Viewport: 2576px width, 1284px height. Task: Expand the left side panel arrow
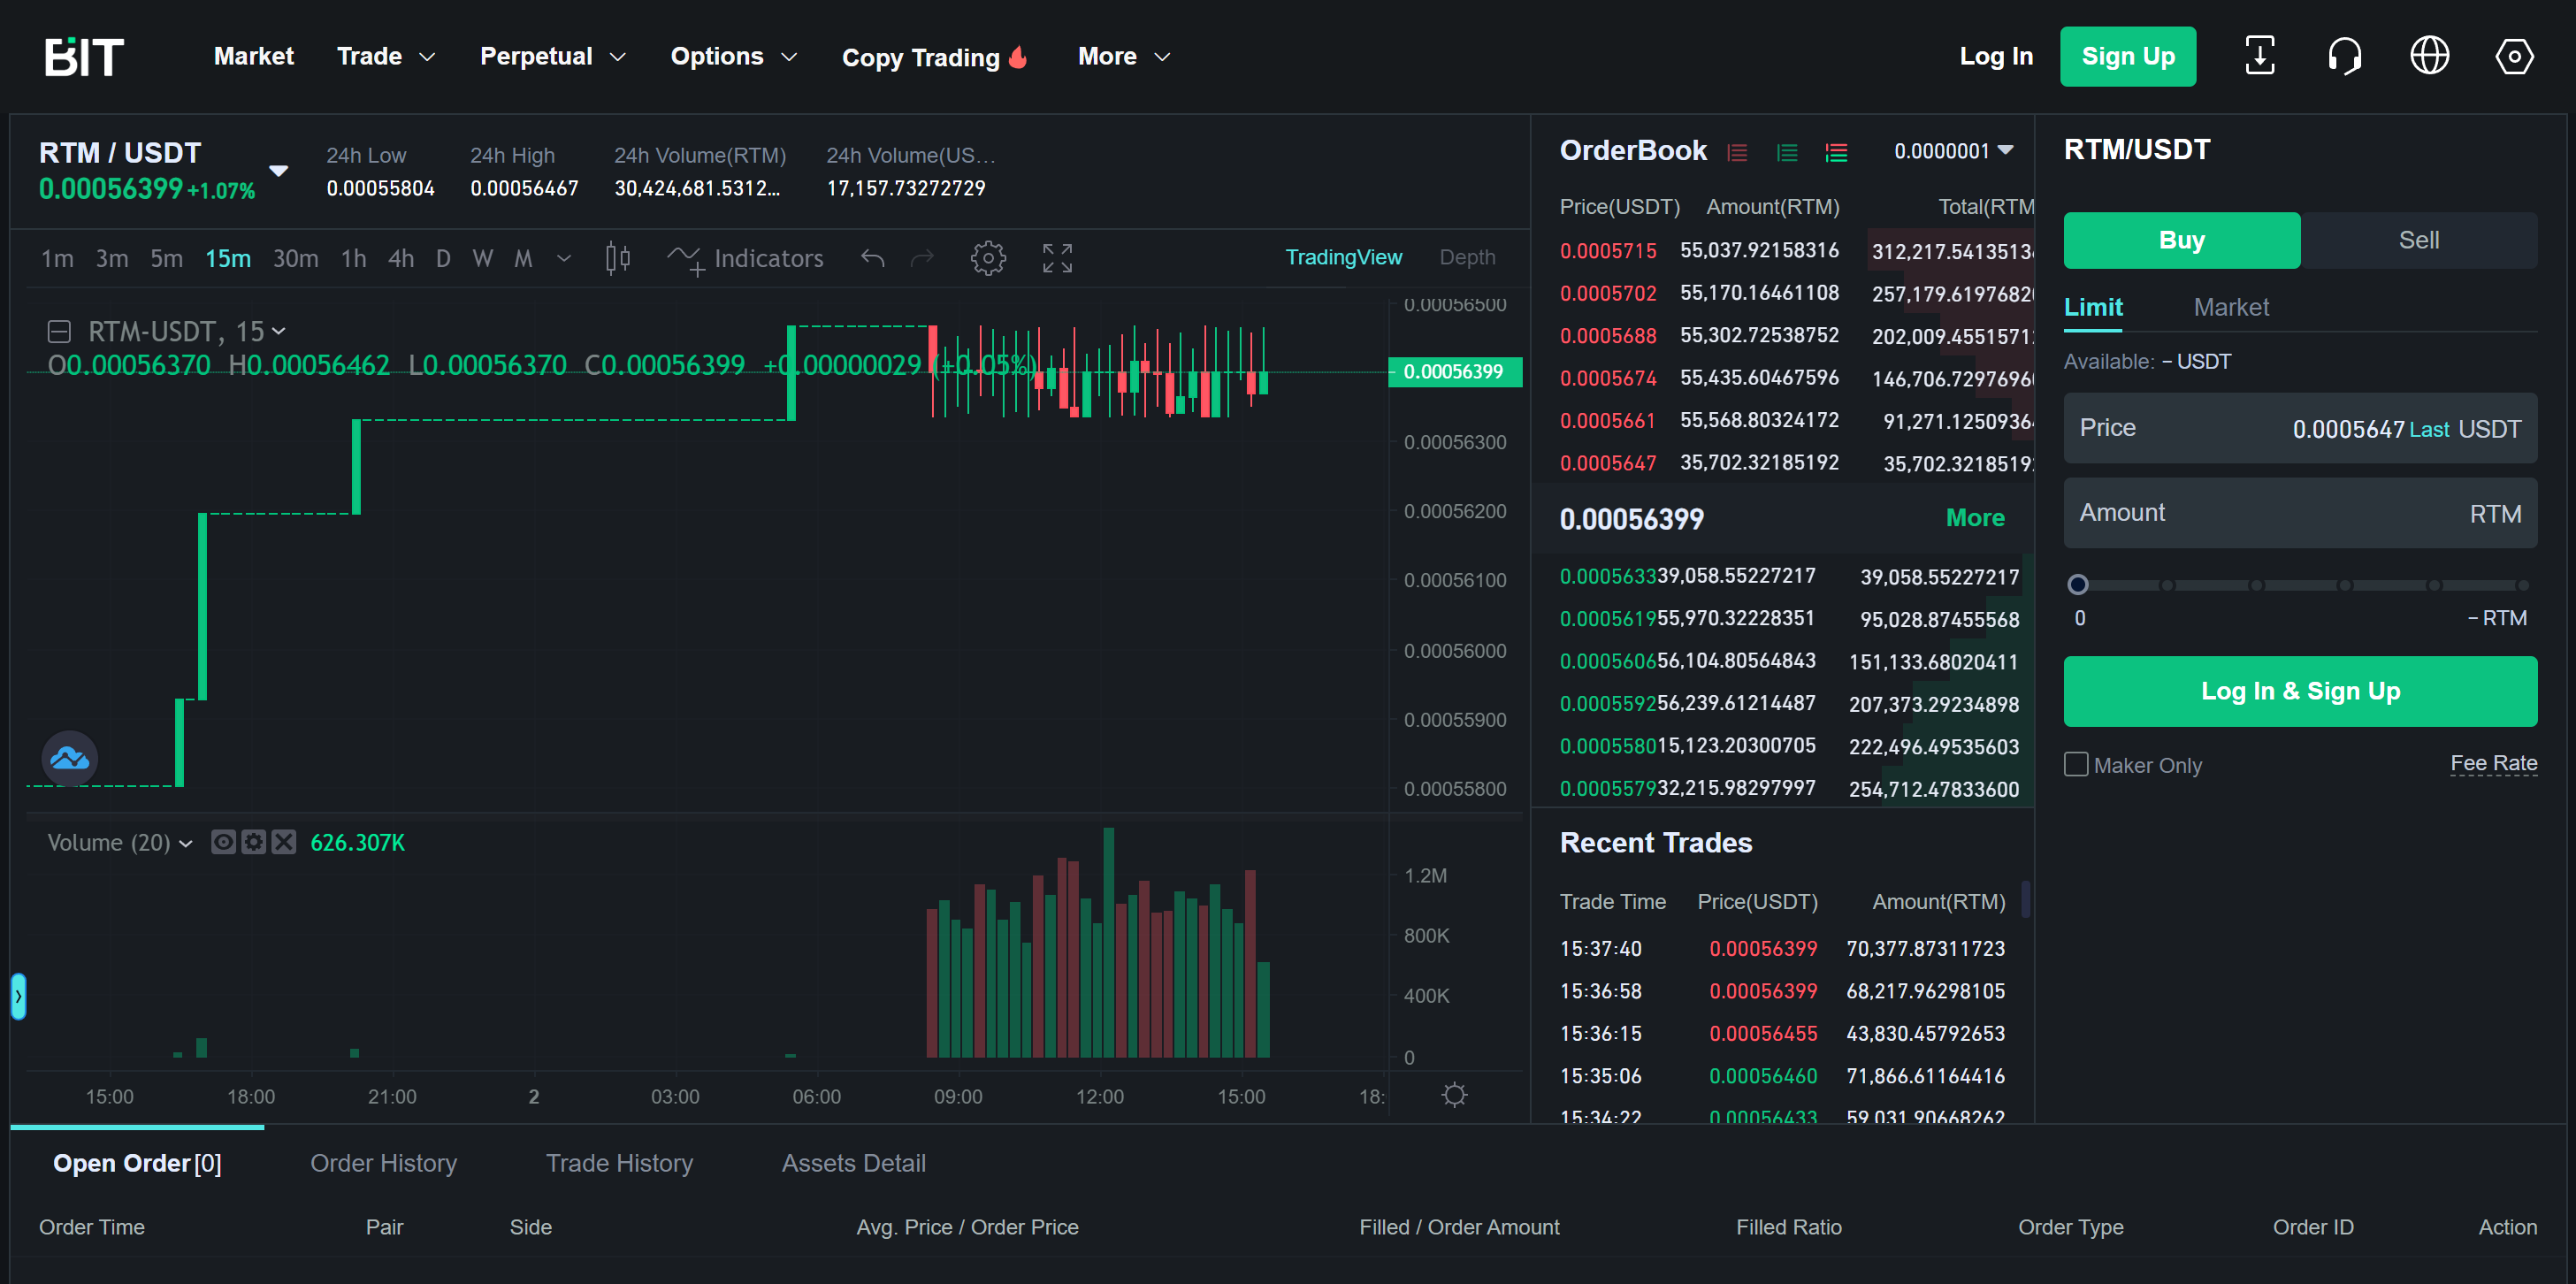point(18,996)
